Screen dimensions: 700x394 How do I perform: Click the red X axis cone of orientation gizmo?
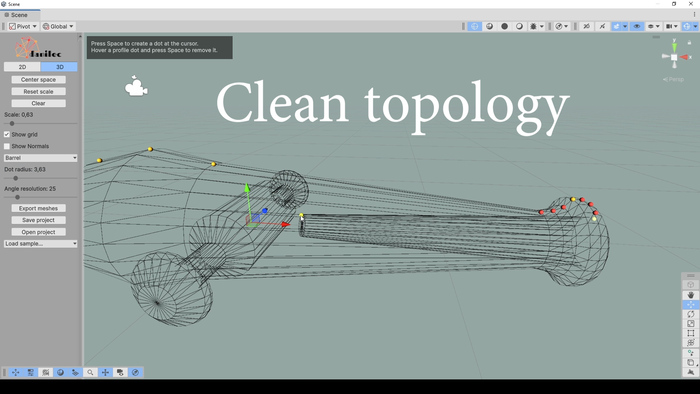(x=684, y=57)
